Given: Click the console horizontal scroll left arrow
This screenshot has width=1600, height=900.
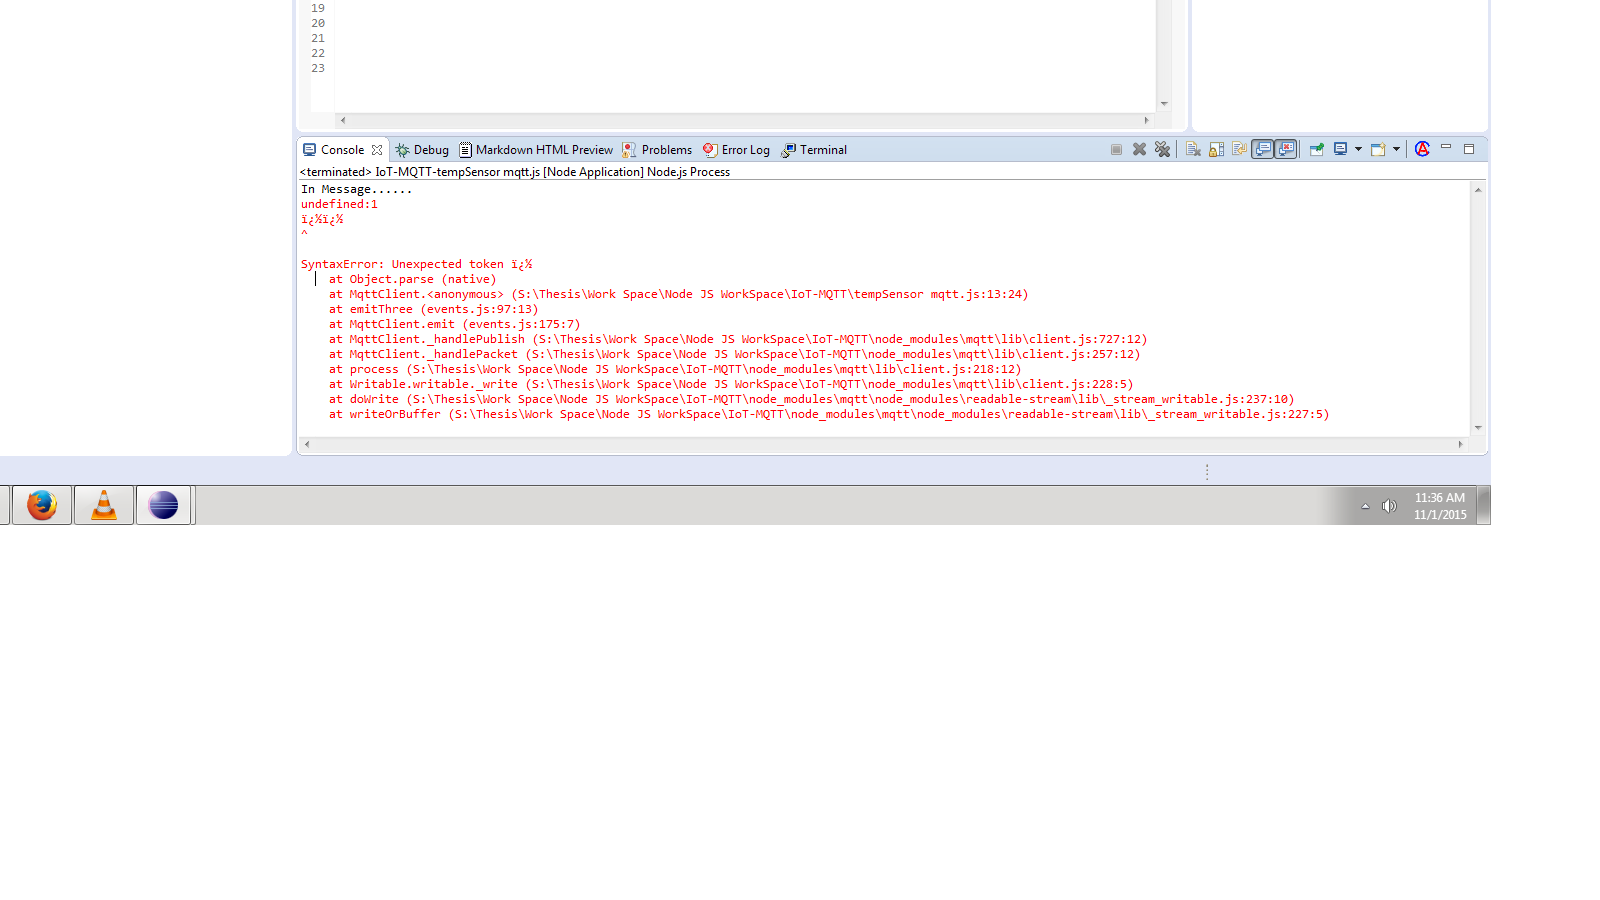Looking at the screenshot, I should [307, 444].
